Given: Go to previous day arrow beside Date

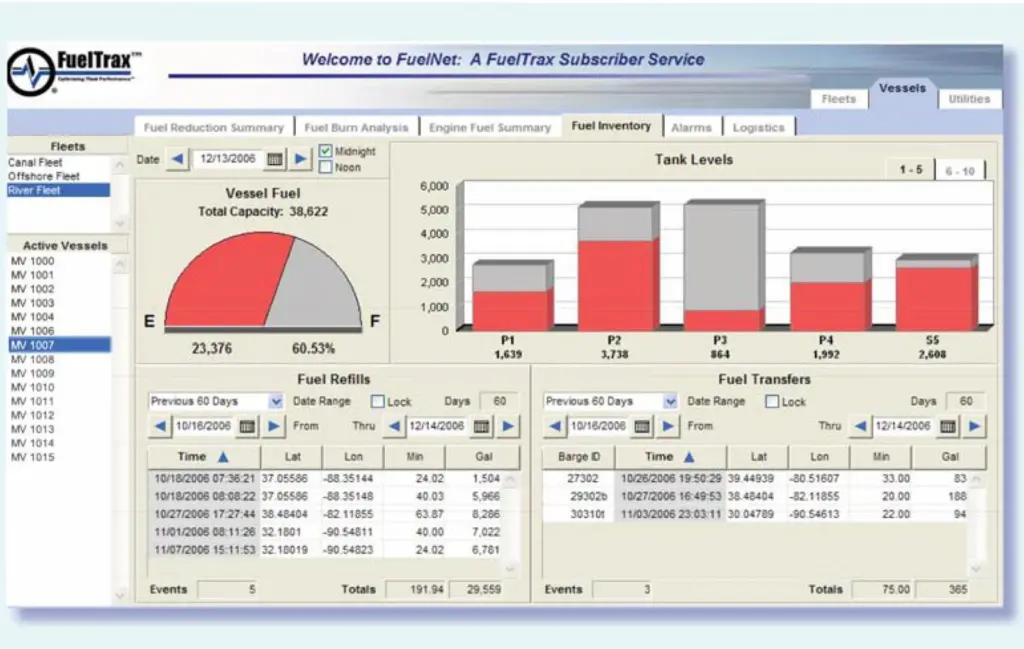Looking at the screenshot, I should [177, 159].
